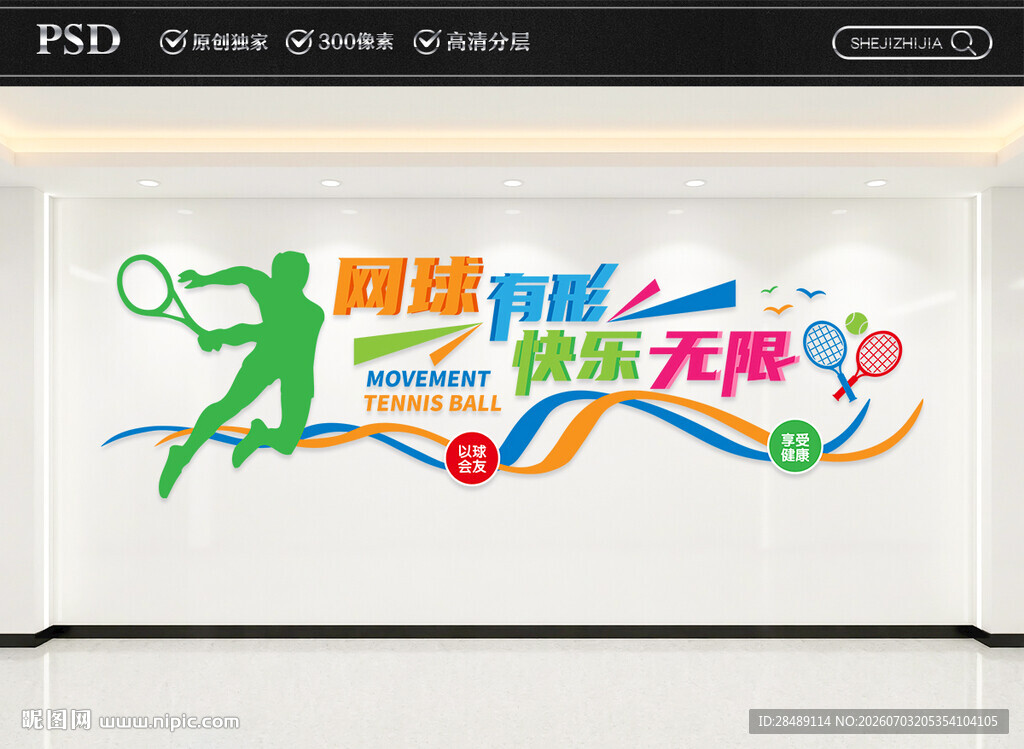
Task: Click the orange 网球 heading text
Action: tap(408, 286)
